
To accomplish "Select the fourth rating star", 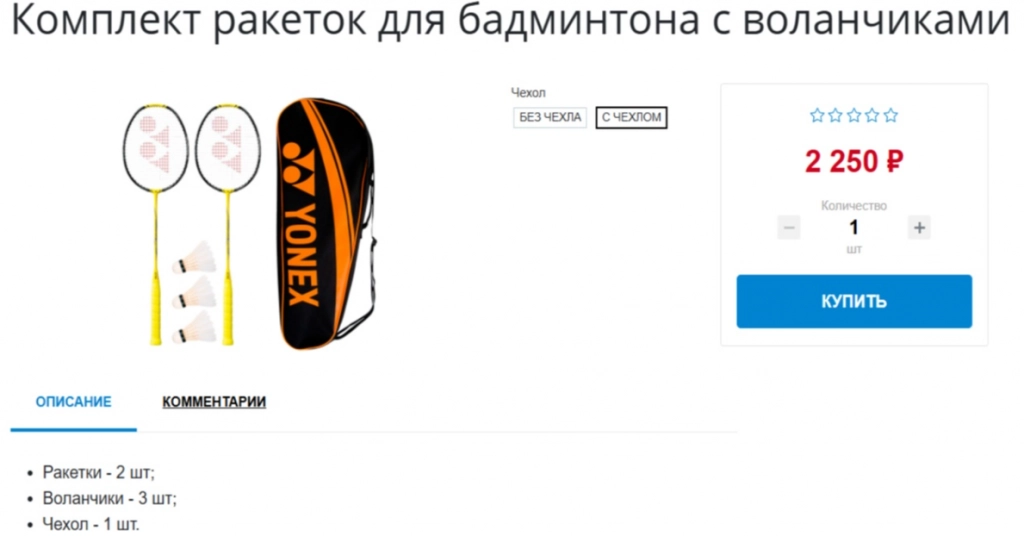I will coord(872,116).
